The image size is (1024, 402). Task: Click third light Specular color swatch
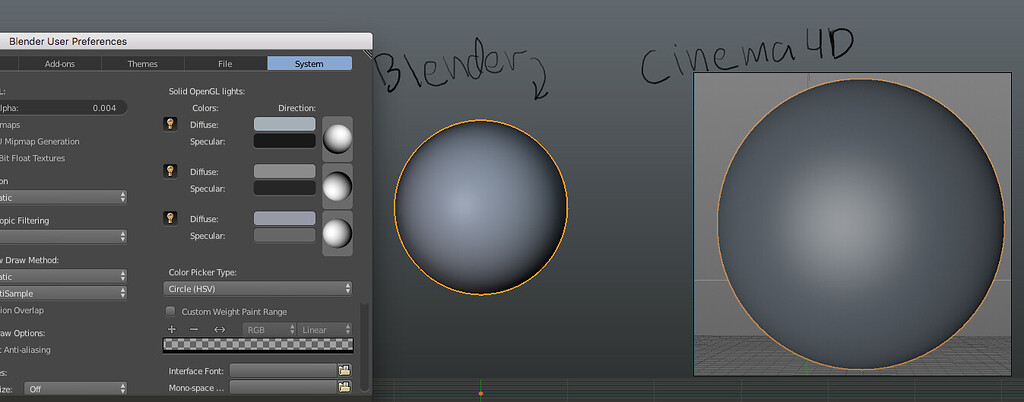tap(284, 236)
